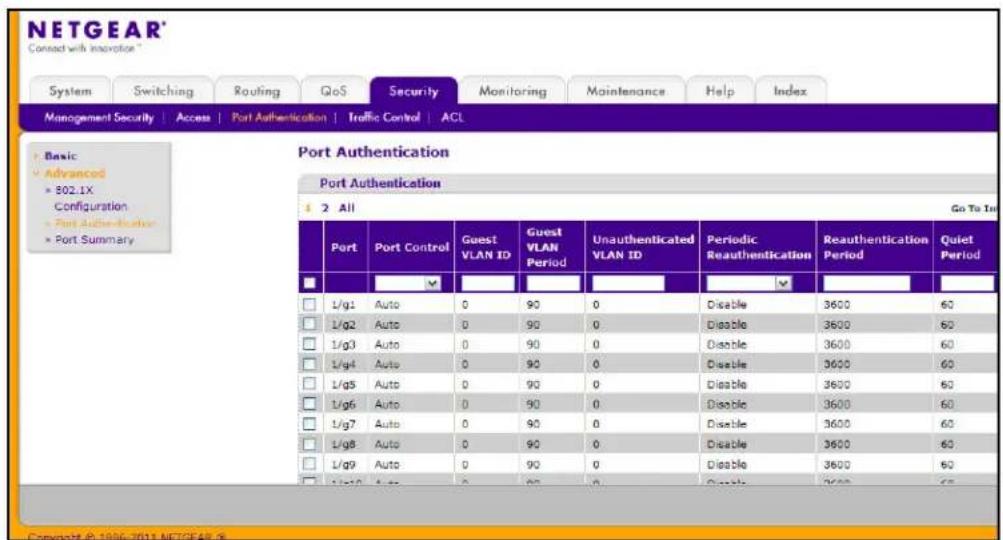The height and width of the screenshot is (540, 1003).
Task: Tick the checkbox for port 1/g5
Action: pyautogui.click(x=310, y=384)
